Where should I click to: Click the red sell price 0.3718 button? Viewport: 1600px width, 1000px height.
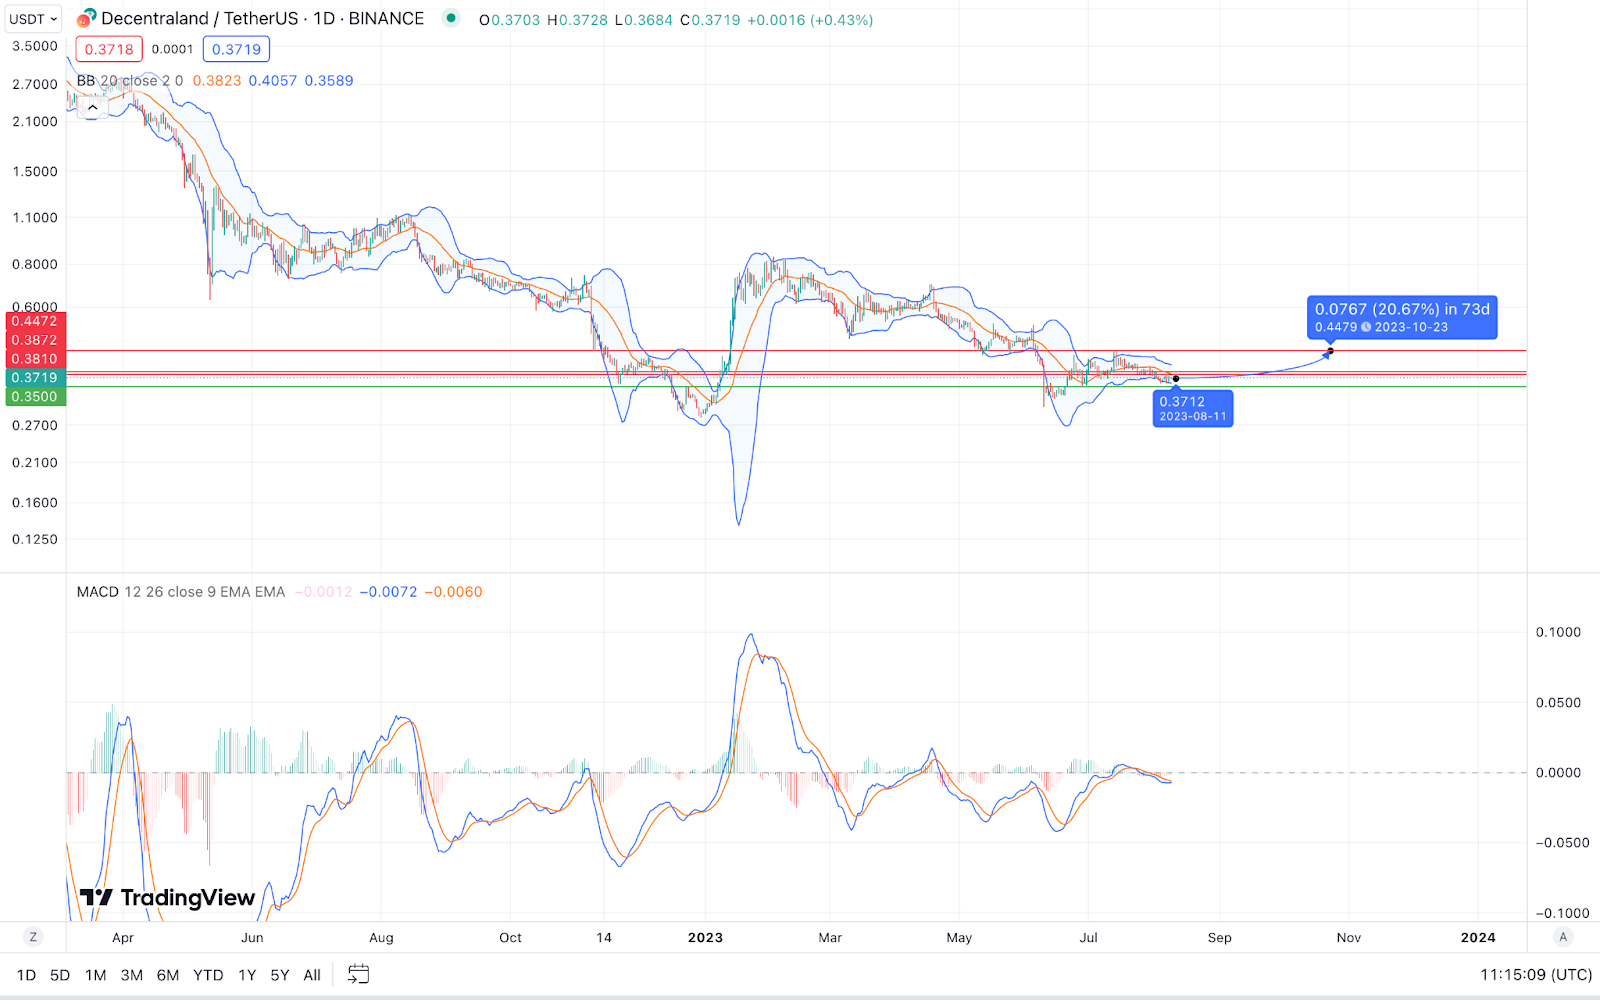pyautogui.click(x=109, y=49)
